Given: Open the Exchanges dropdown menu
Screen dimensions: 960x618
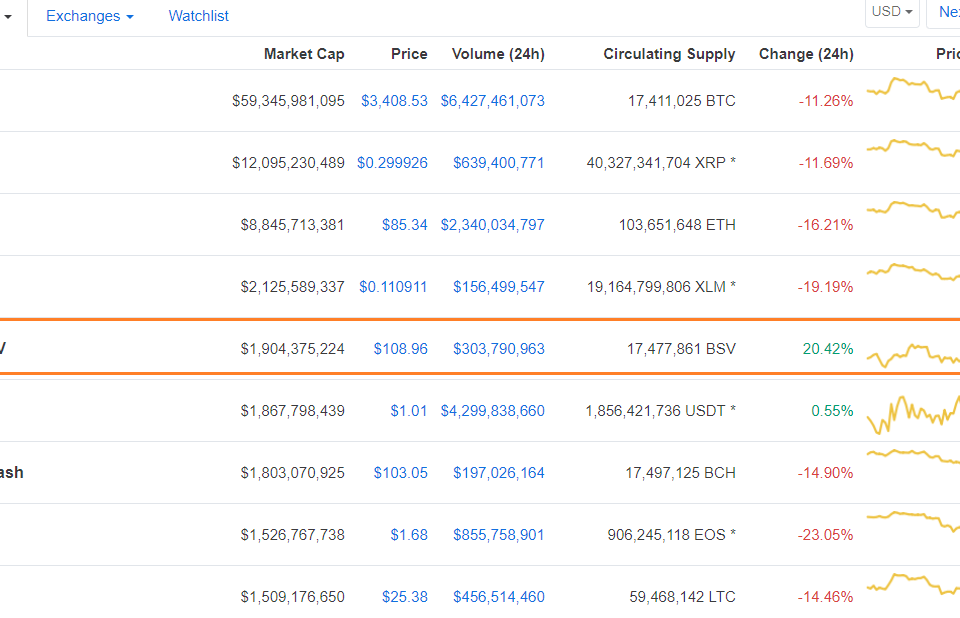Looking at the screenshot, I should click(89, 16).
